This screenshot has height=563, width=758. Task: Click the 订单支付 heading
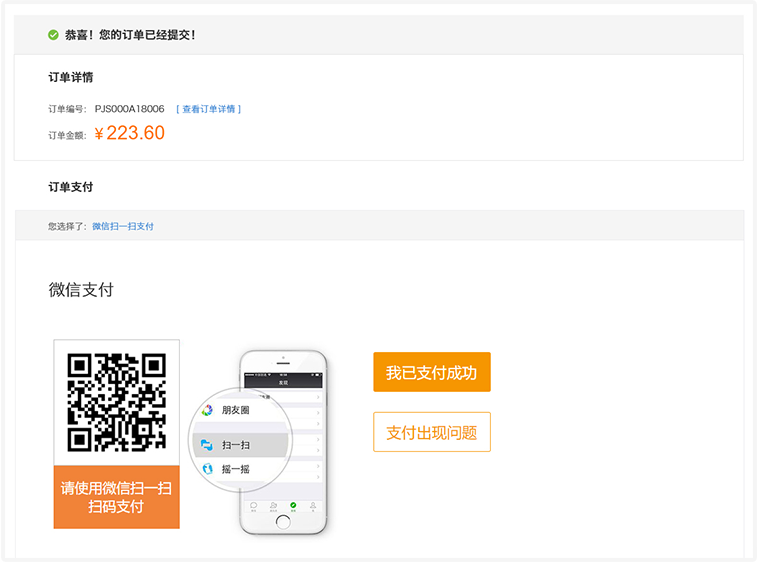[x=71, y=187]
